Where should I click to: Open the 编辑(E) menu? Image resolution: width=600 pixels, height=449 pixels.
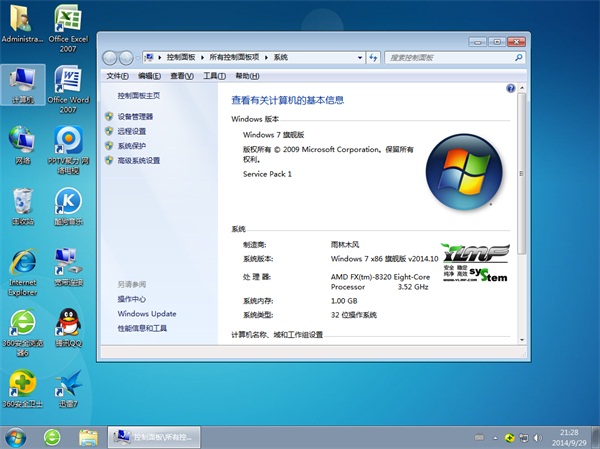pyautogui.click(x=149, y=76)
